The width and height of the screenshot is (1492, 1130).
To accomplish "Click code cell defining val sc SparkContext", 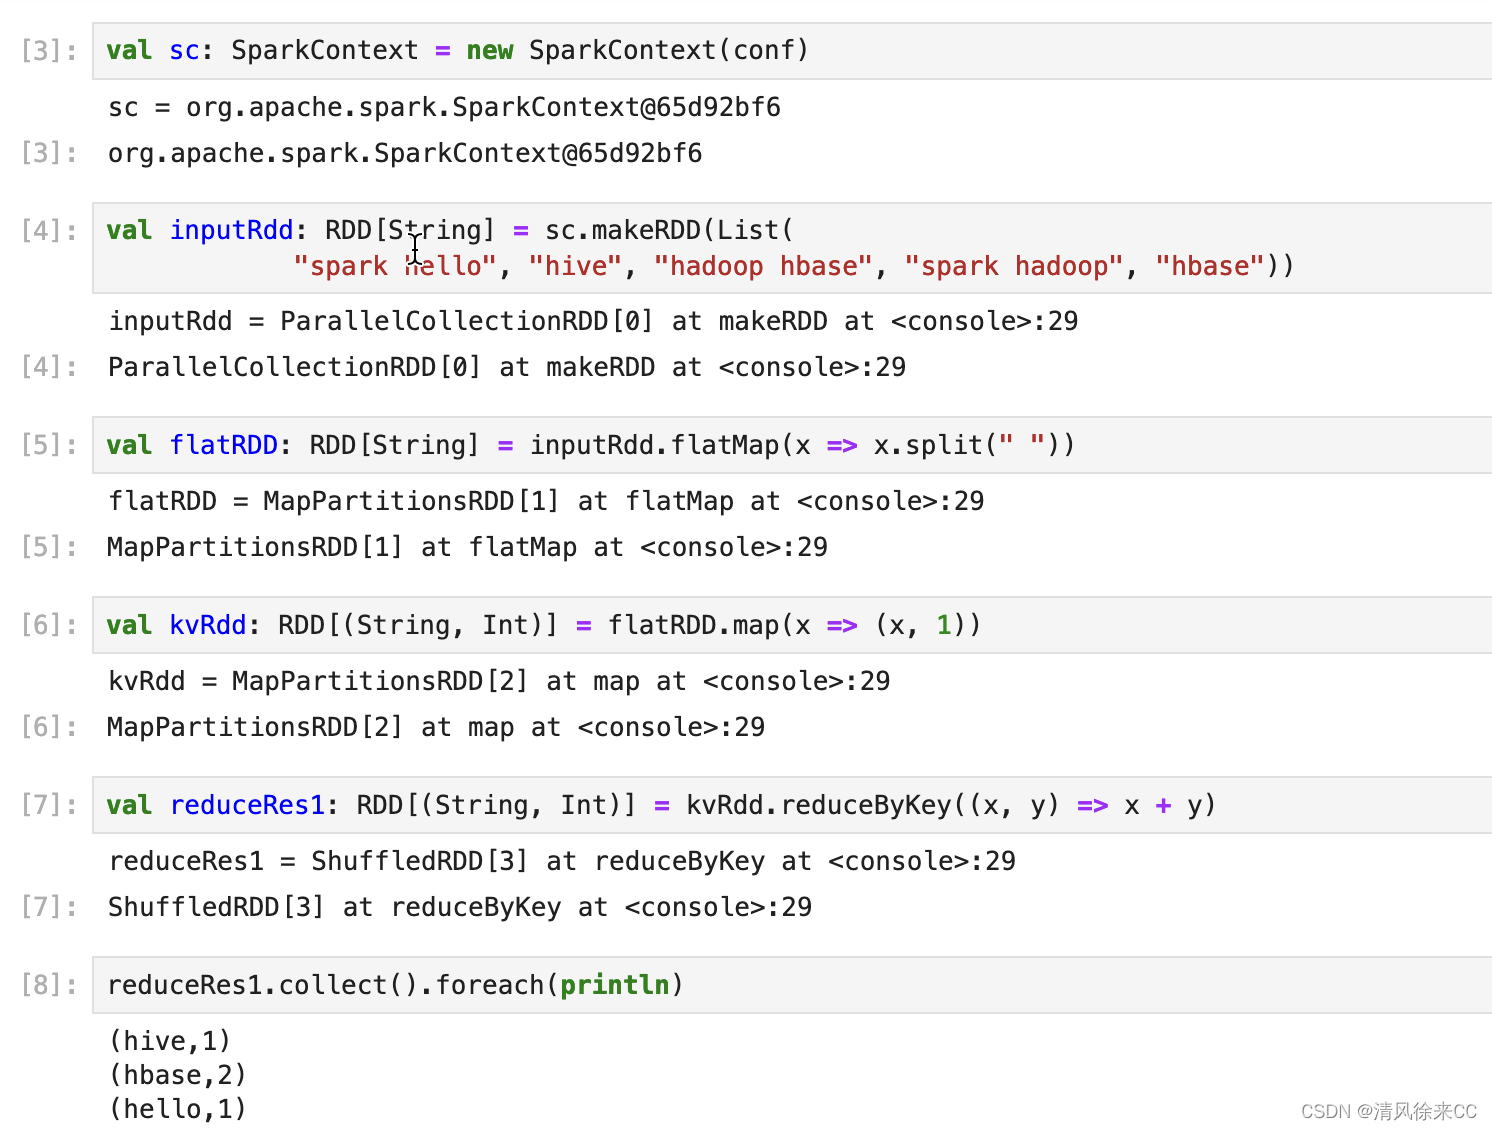I will coord(792,51).
